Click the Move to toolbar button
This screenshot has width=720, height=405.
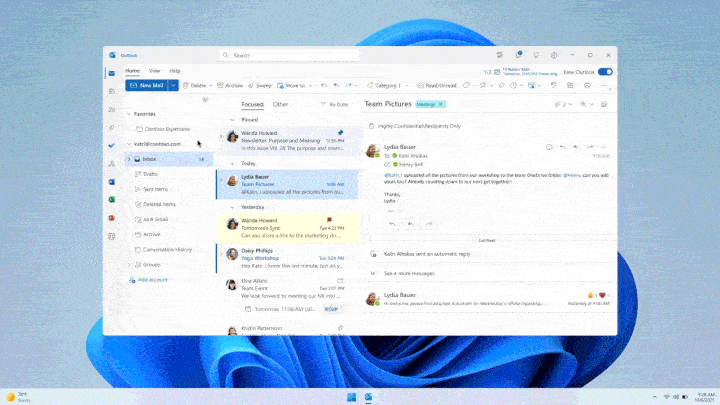(x=291, y=85)
